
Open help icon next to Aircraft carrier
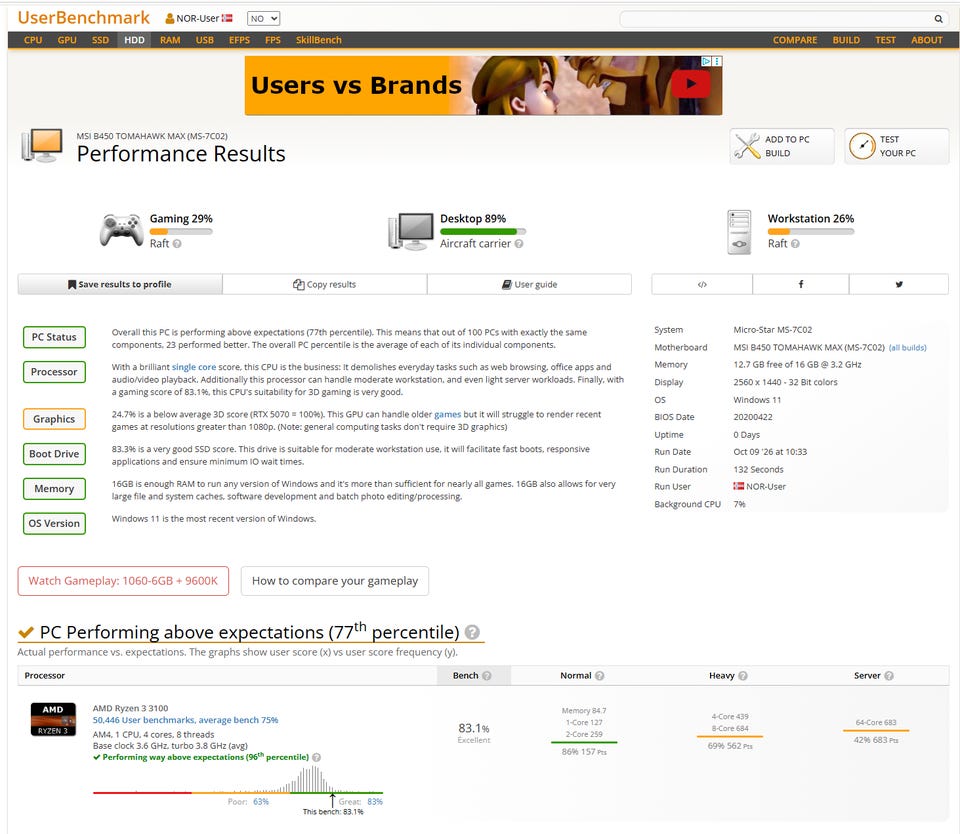(519, 244)
